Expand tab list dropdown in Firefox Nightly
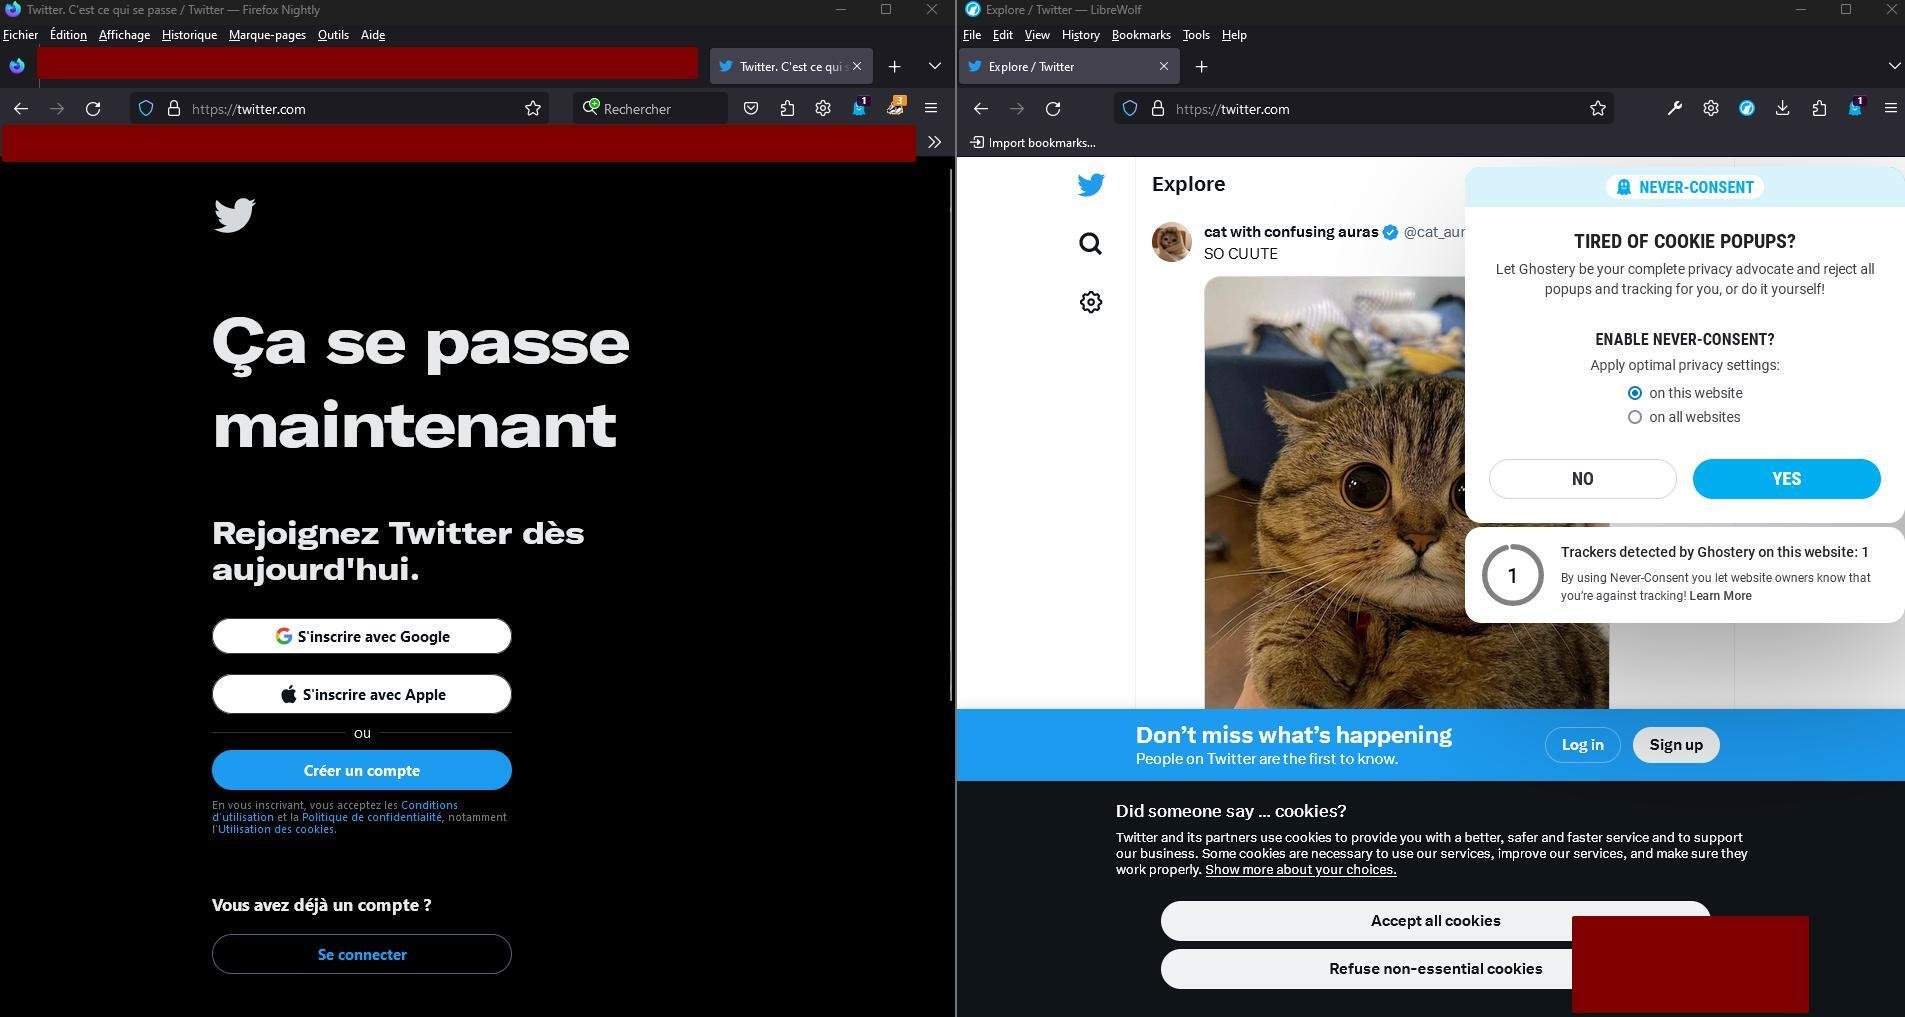 (x=935, y=66)
